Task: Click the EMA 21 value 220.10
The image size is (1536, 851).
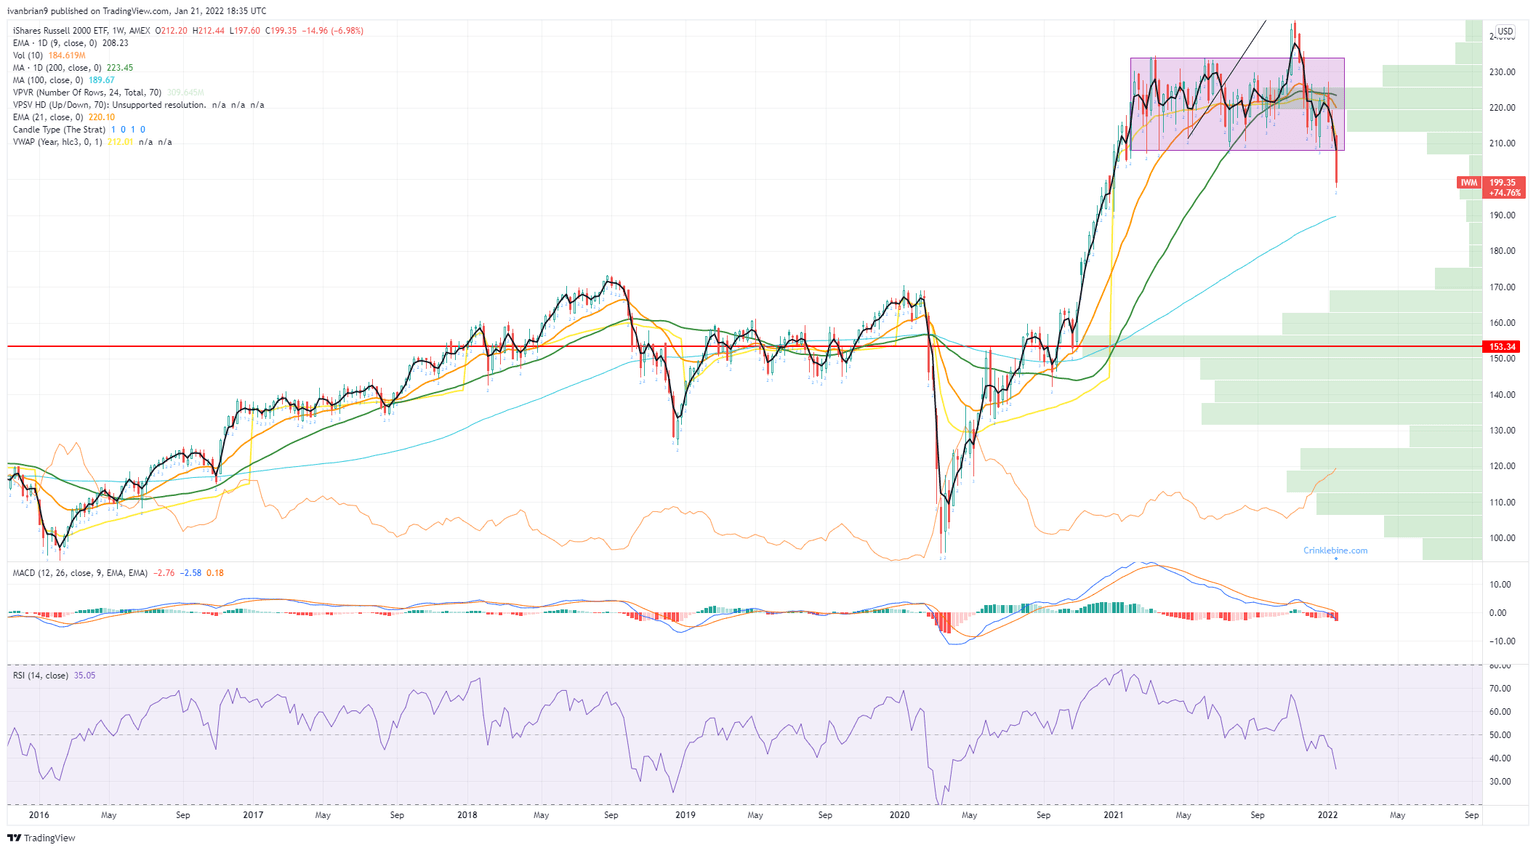Action: [x=102, y=117]
